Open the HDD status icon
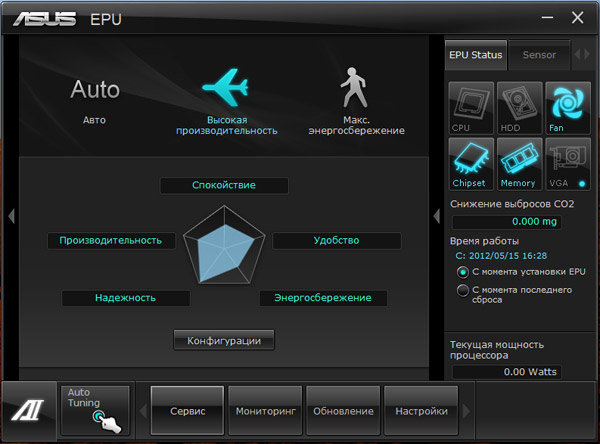 coord(520,108)
